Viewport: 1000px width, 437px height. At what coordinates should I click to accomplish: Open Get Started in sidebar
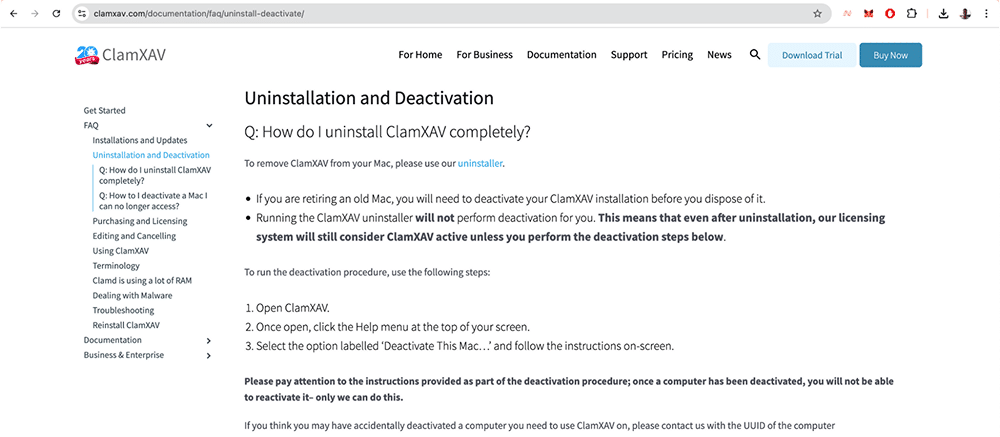[105, 110]
